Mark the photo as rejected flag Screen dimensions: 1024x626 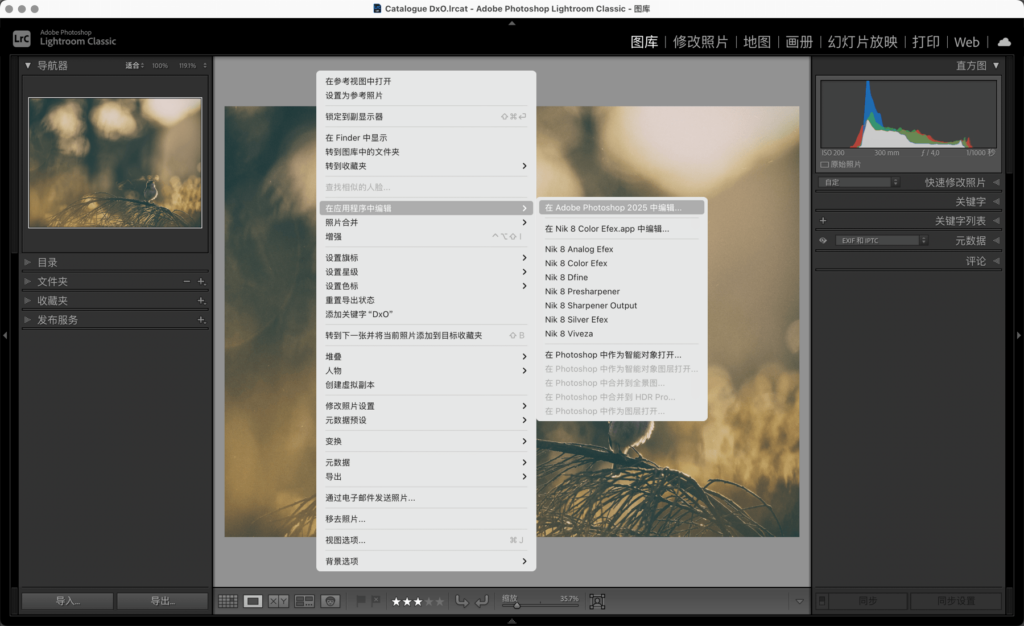pos(376,601)
